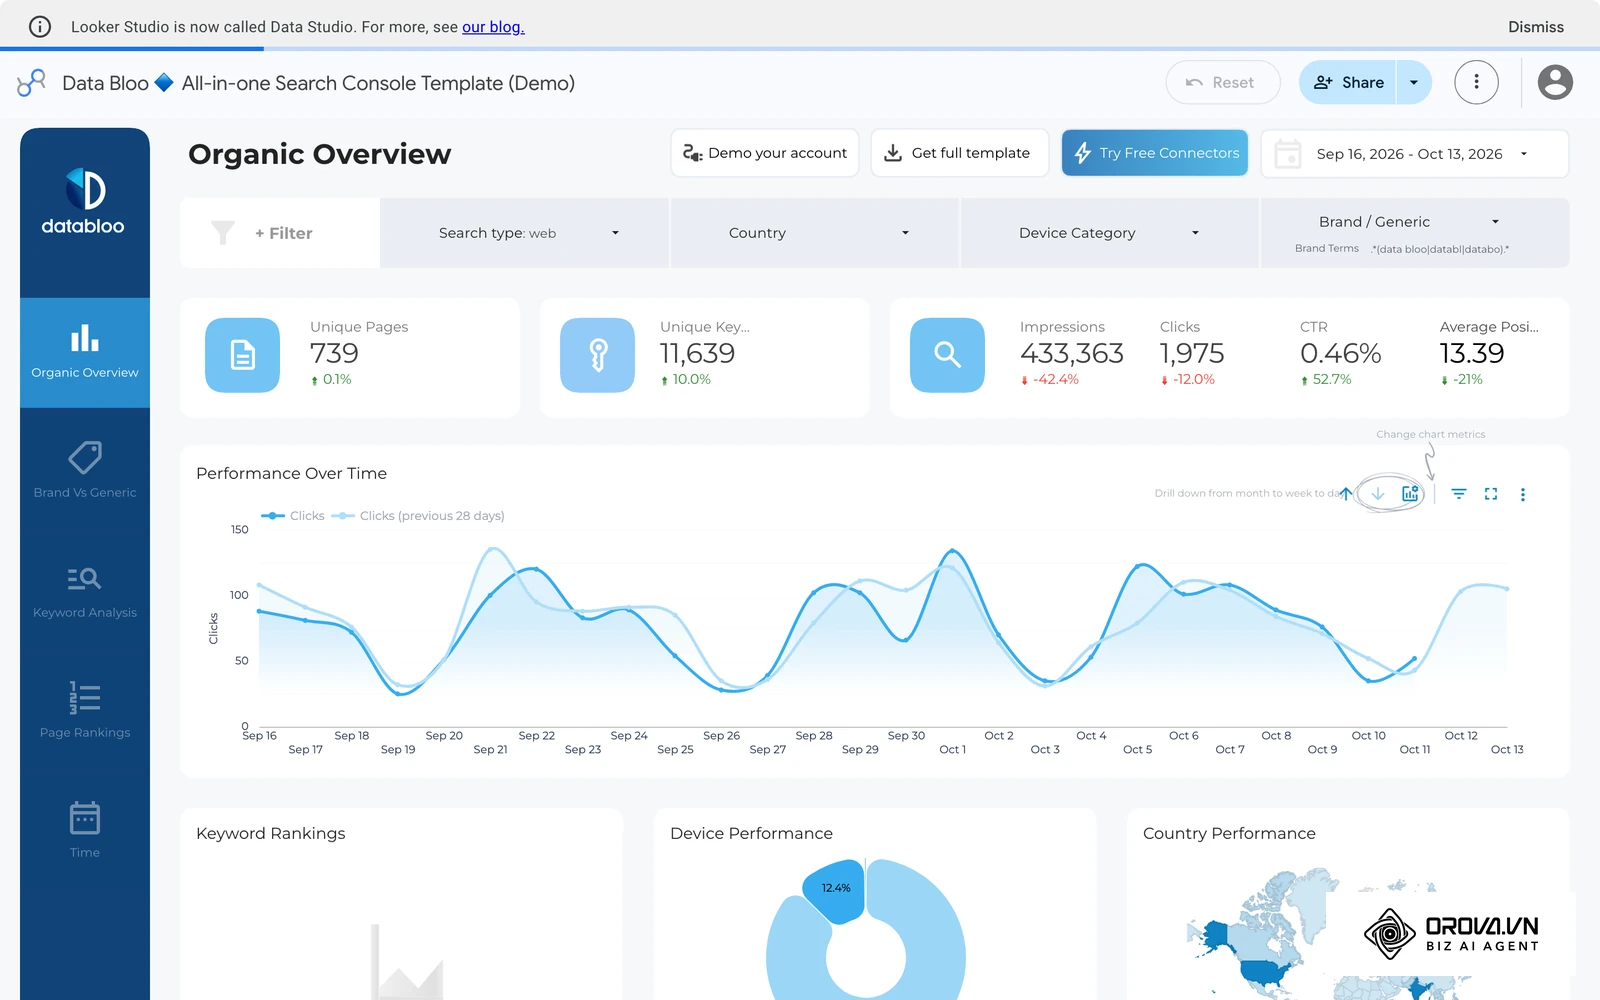Click Get full template button
Screen dimensions: 1600x1000
tap(959, 153)
